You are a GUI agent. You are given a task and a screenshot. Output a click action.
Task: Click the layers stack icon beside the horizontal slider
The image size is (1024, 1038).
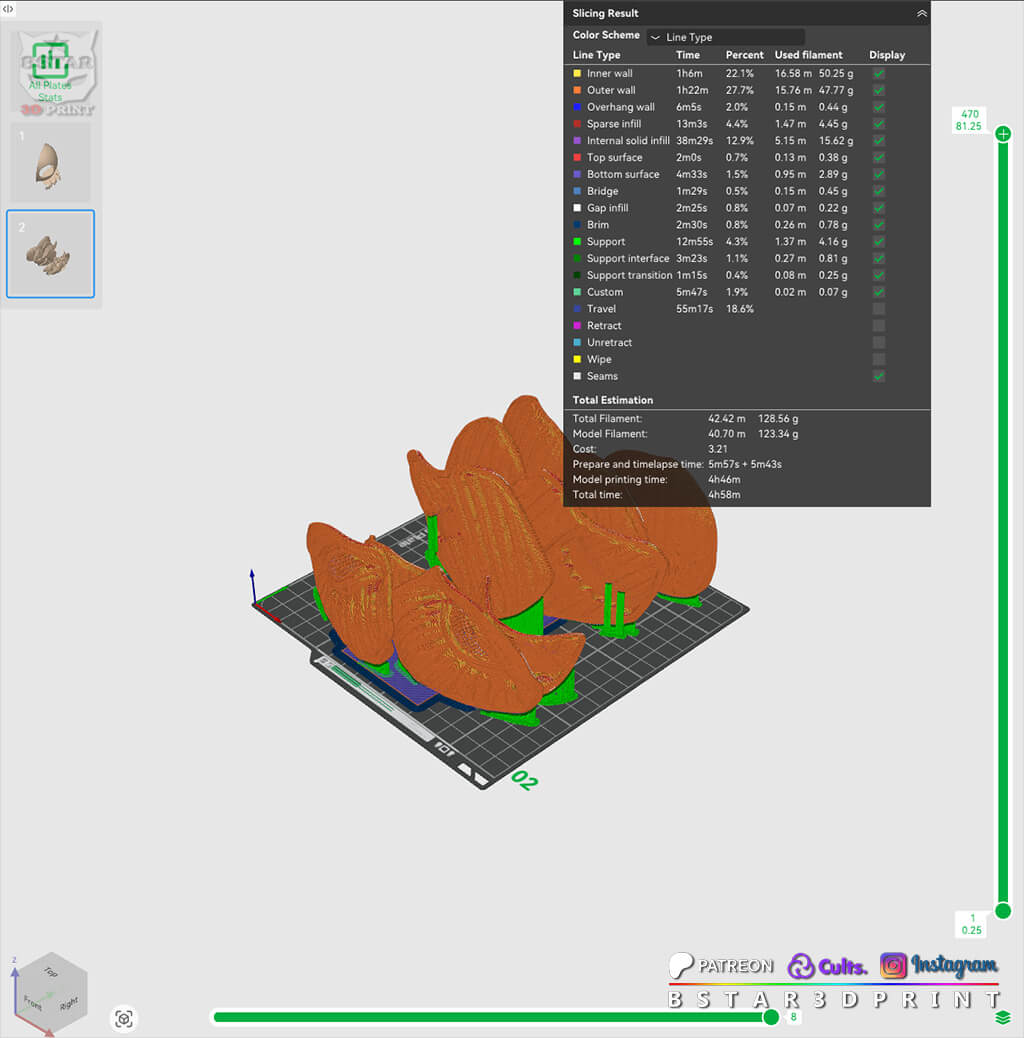point(1003,1017)
